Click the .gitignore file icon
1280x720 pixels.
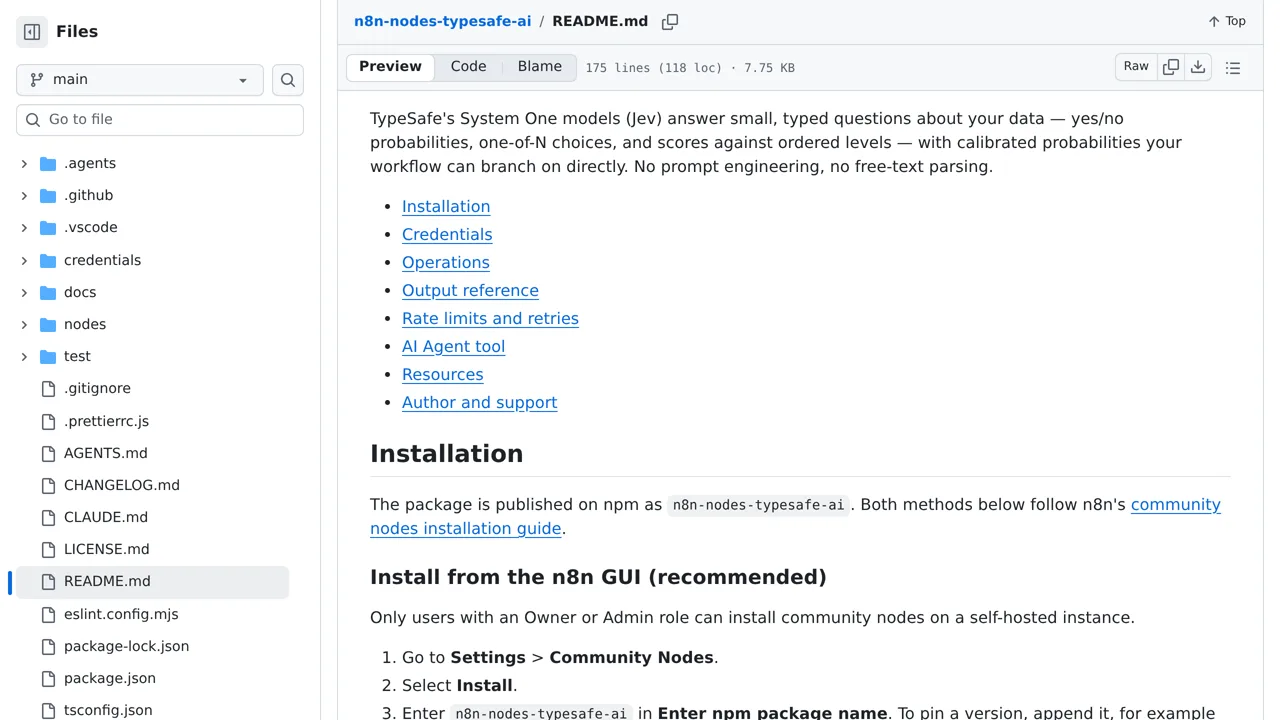pyautogui.click(x=48, y=388)
